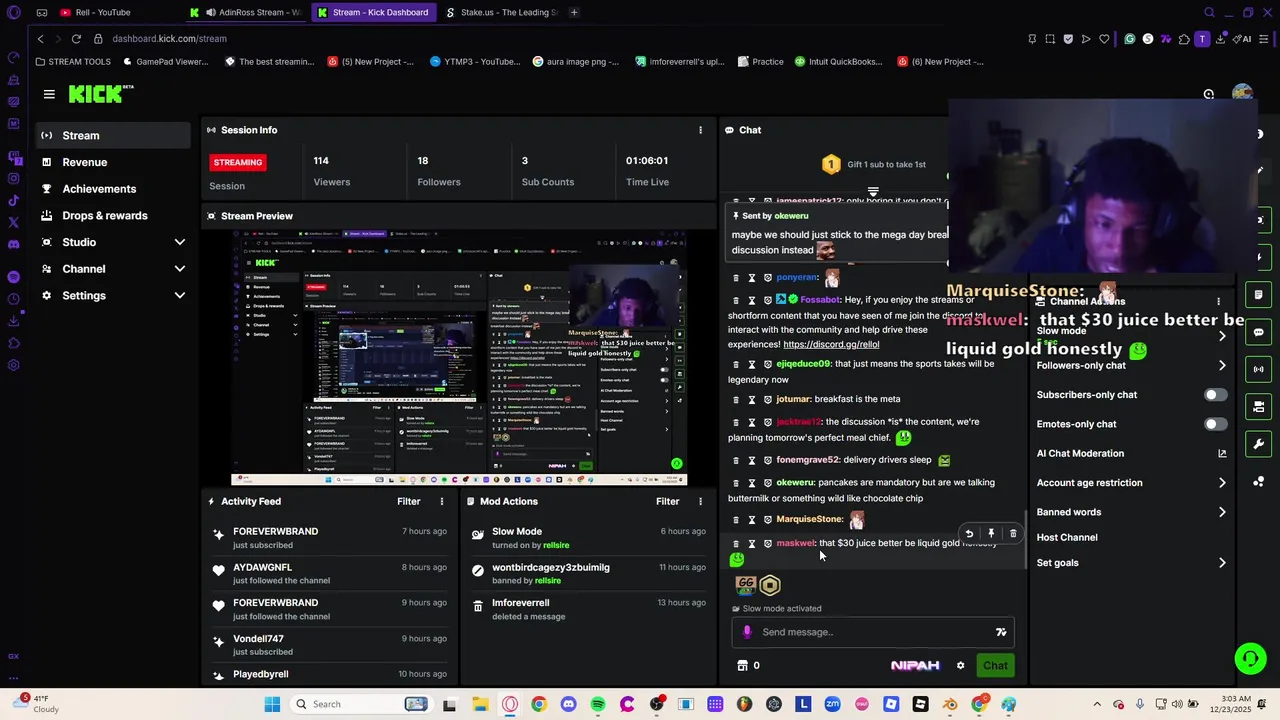Click wontbirdcagezy3zbuimilg banned entry
The width and height of the screenshot is (1280, 720).
click(x=588, y=573)
